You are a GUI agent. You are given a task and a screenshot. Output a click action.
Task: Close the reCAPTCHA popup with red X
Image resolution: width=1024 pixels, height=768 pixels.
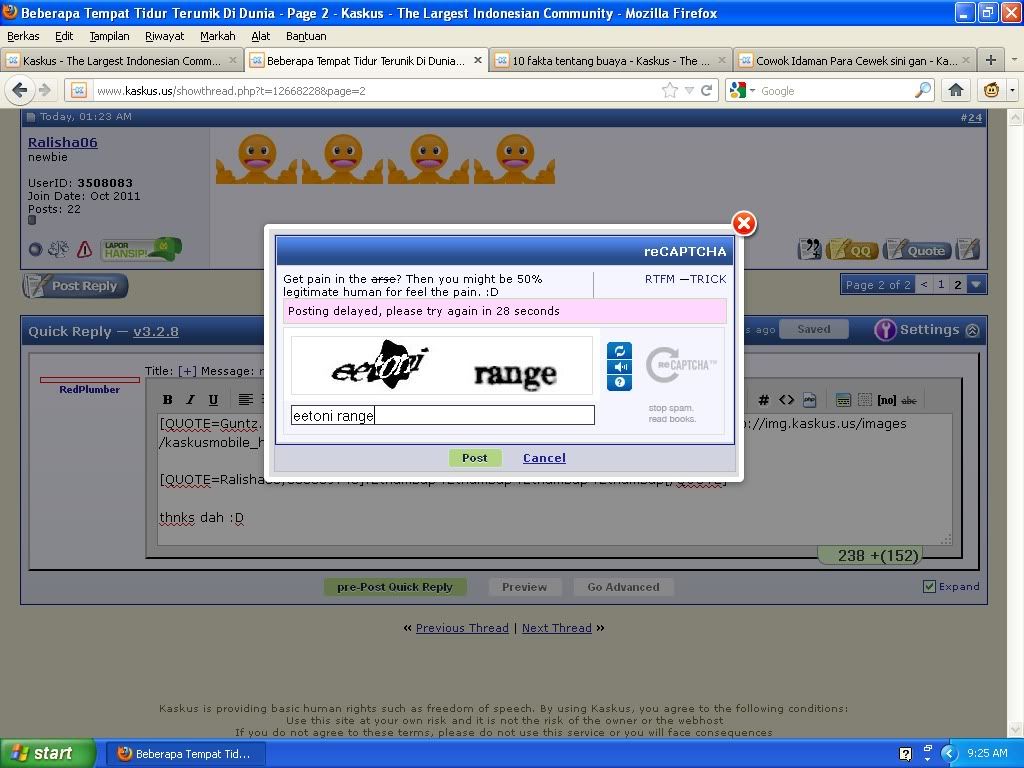click(744, 224)
